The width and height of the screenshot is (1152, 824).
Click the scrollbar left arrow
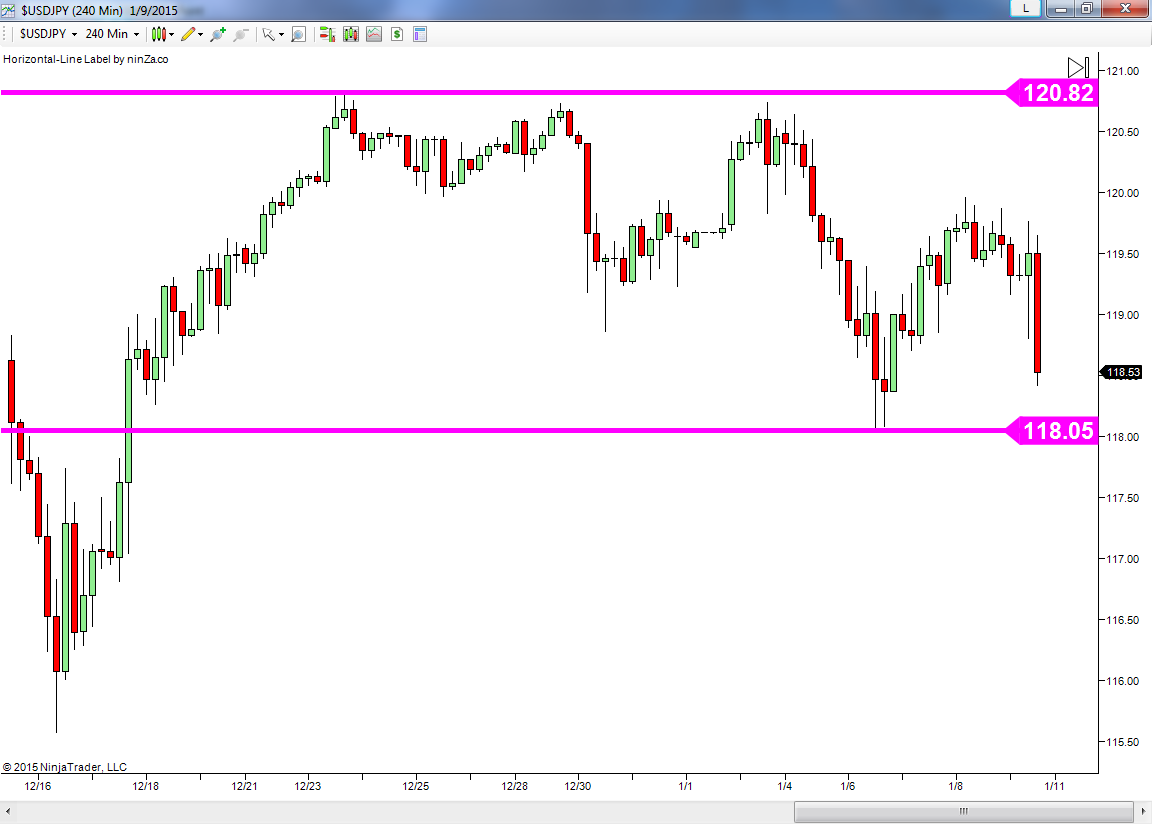(x=7, y=812)
